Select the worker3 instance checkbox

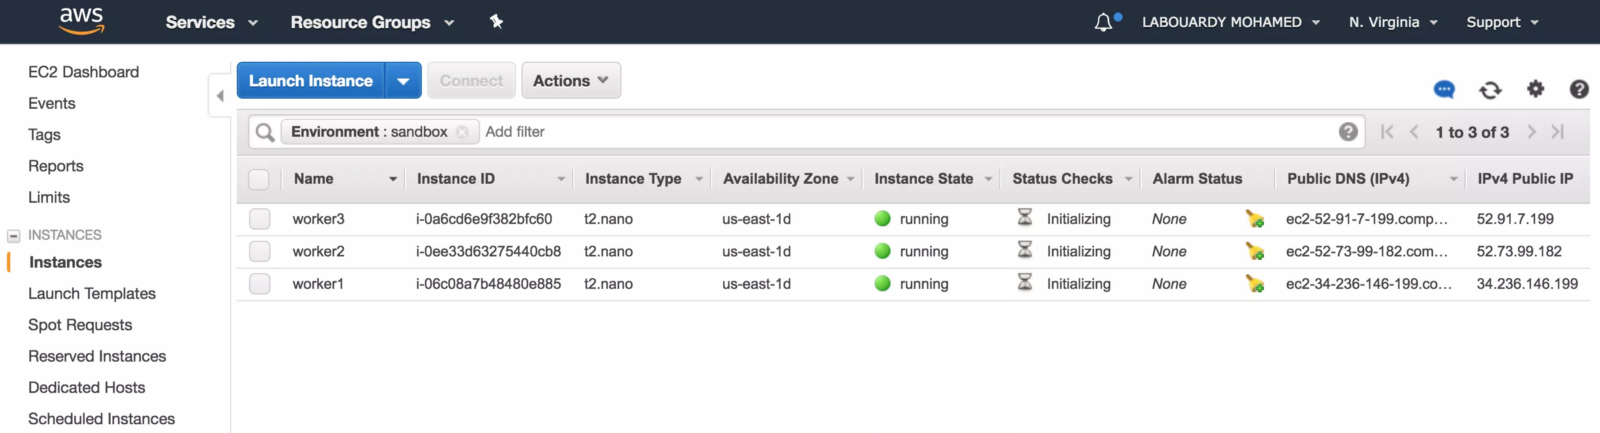tap(260, 219)
